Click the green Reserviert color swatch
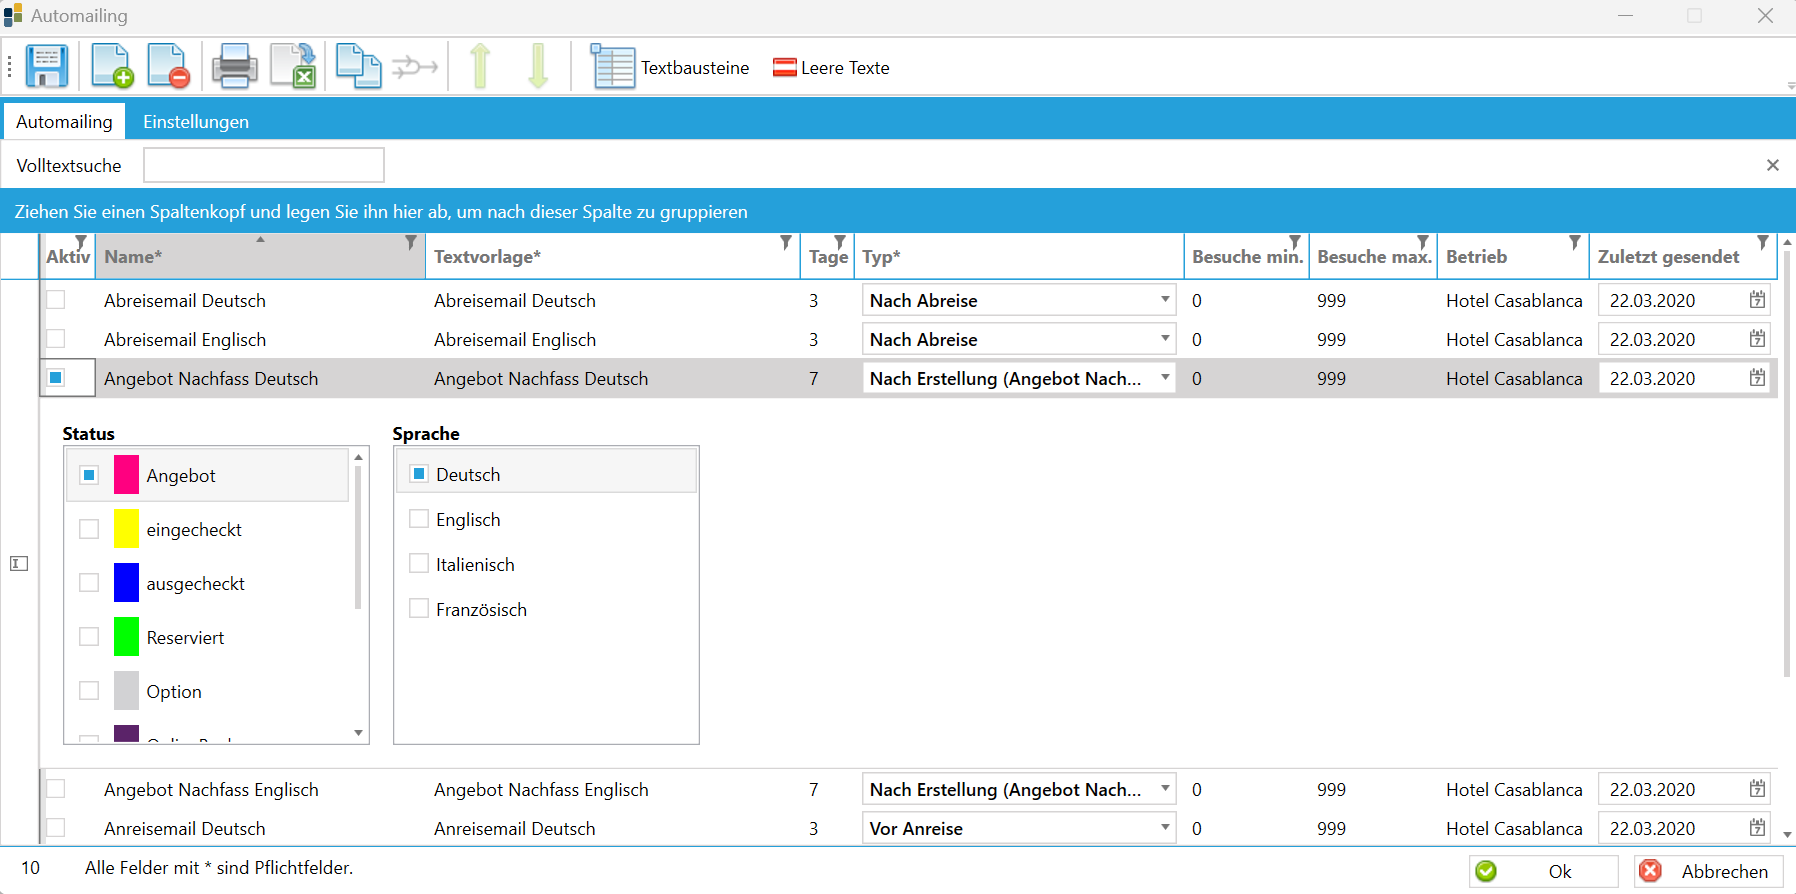 [126, 637]
